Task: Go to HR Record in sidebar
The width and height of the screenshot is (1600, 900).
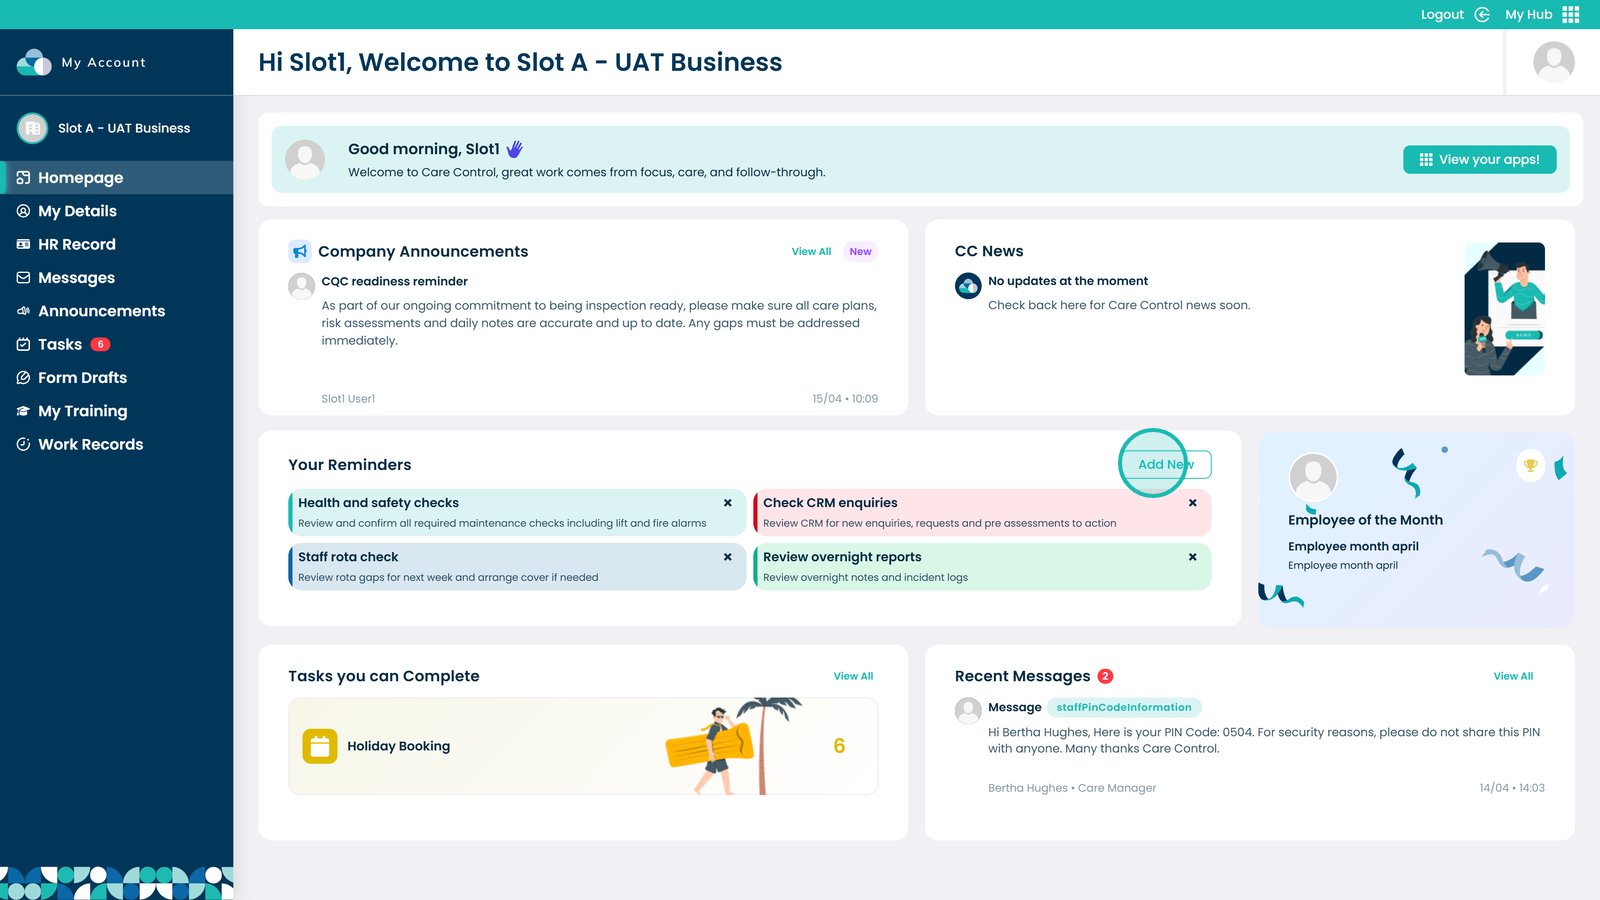Action: 76,244
